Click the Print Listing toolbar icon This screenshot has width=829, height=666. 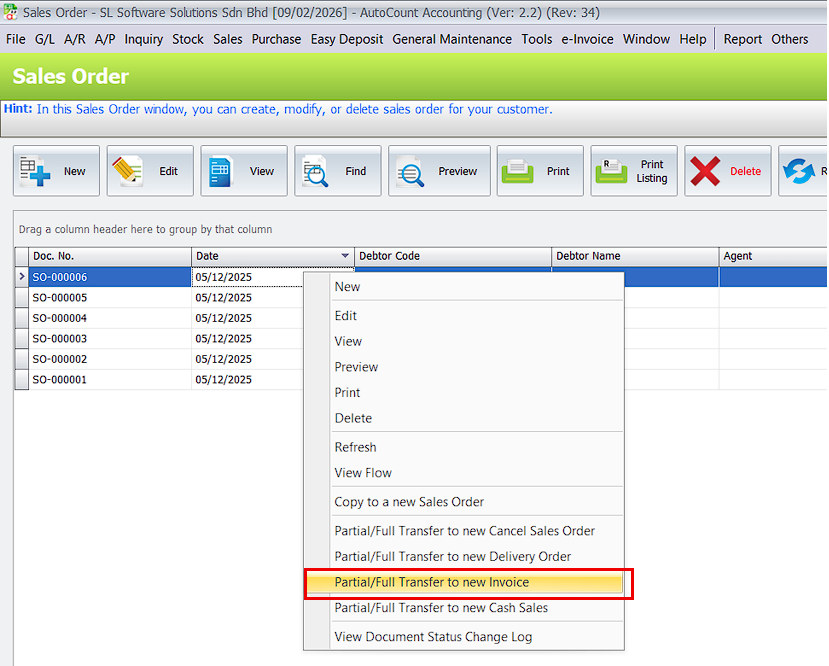[610, 172]
